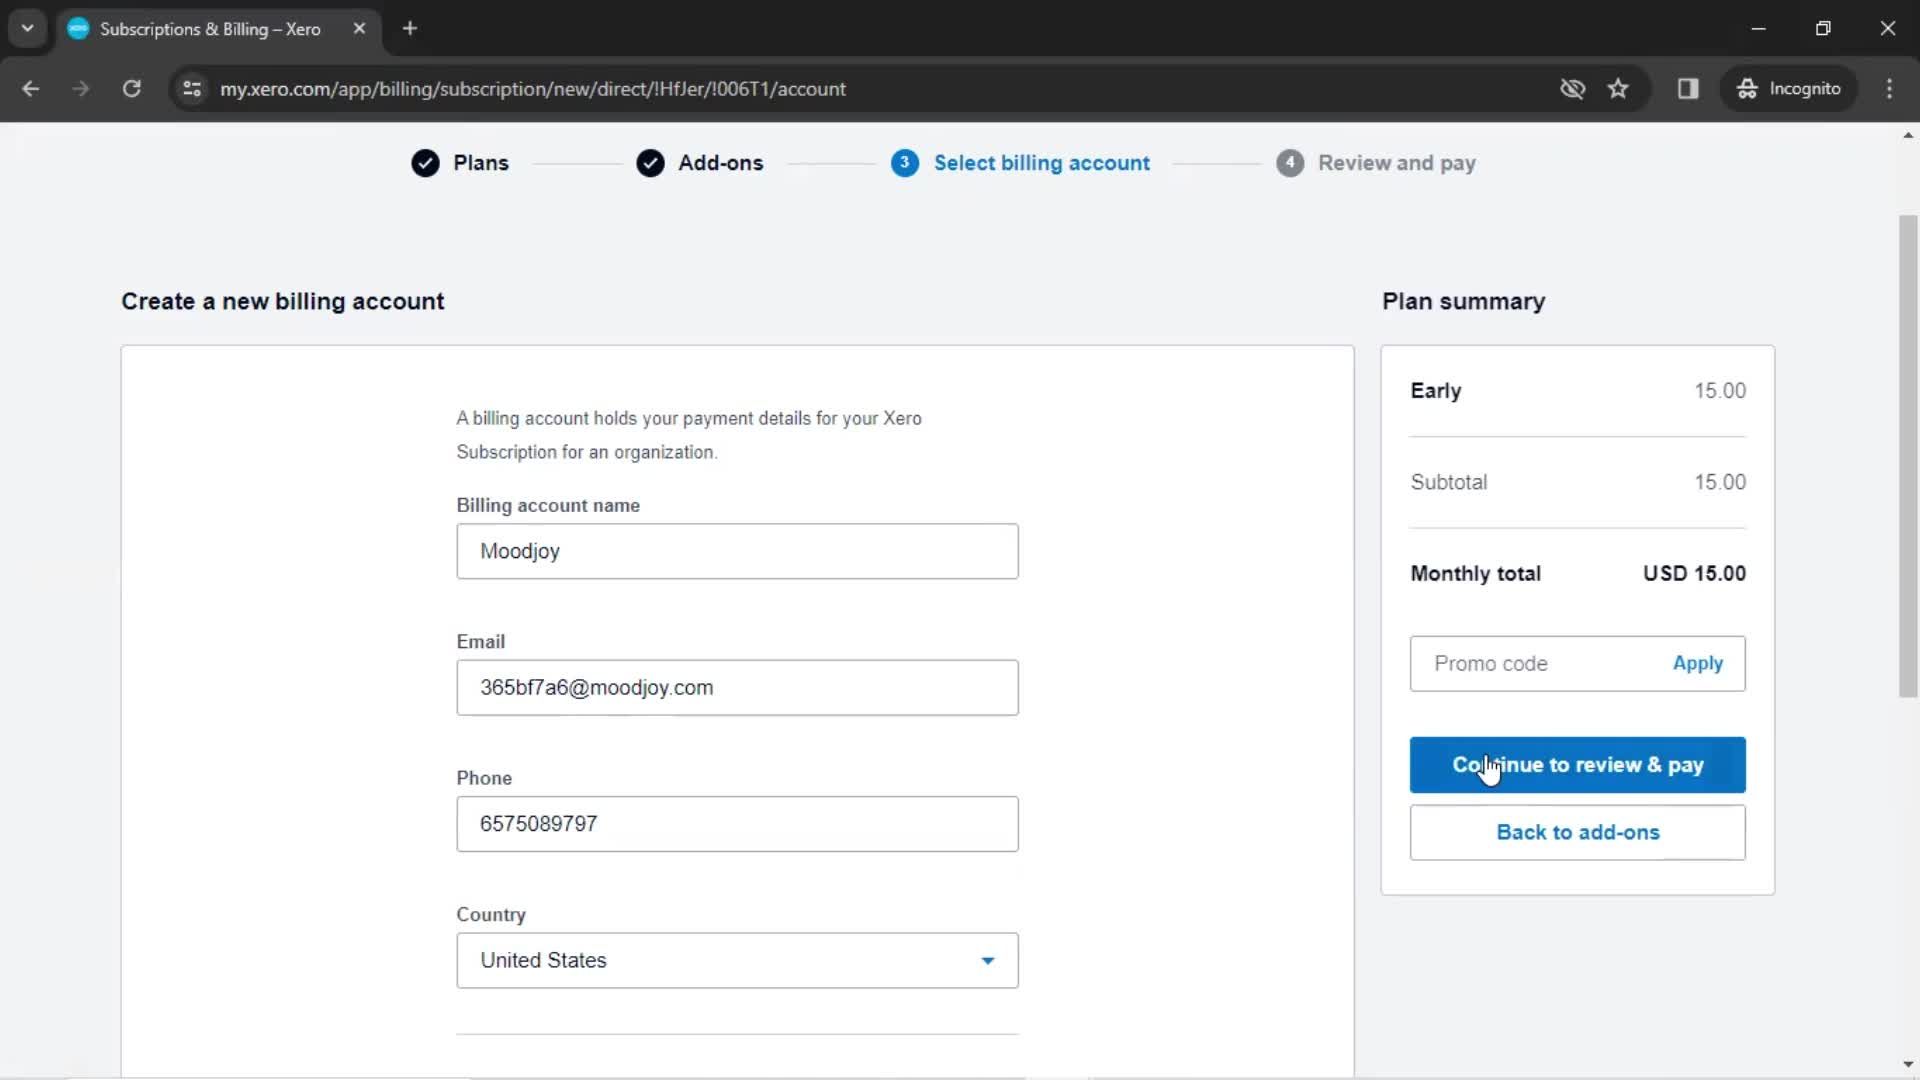Go to the Add-ons step

(x=720, y=163)
